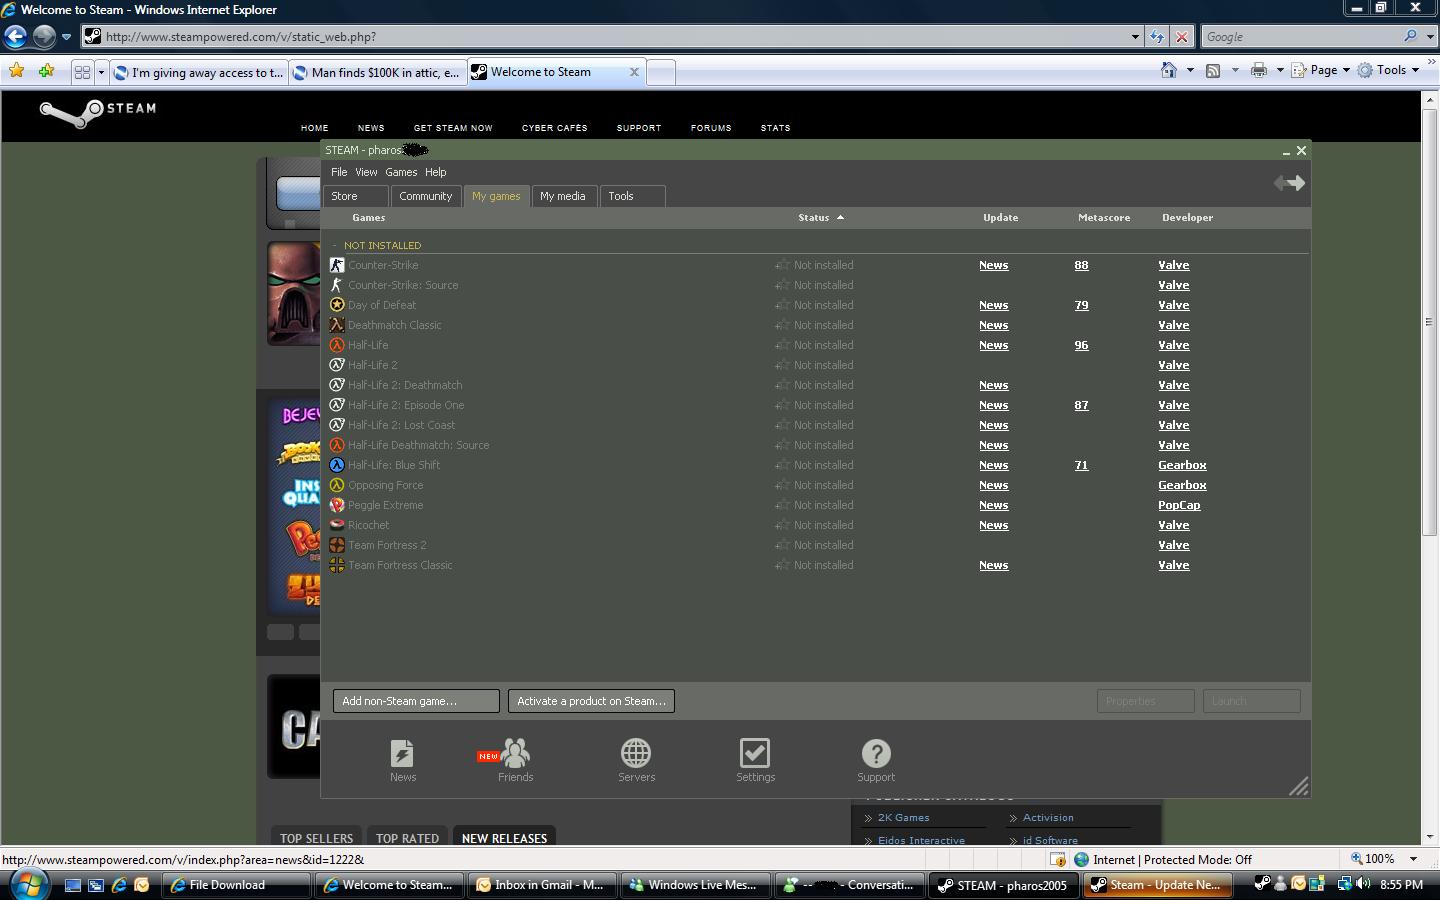Click the Print icon in IE toolbar

click(x=1258, y=70)
